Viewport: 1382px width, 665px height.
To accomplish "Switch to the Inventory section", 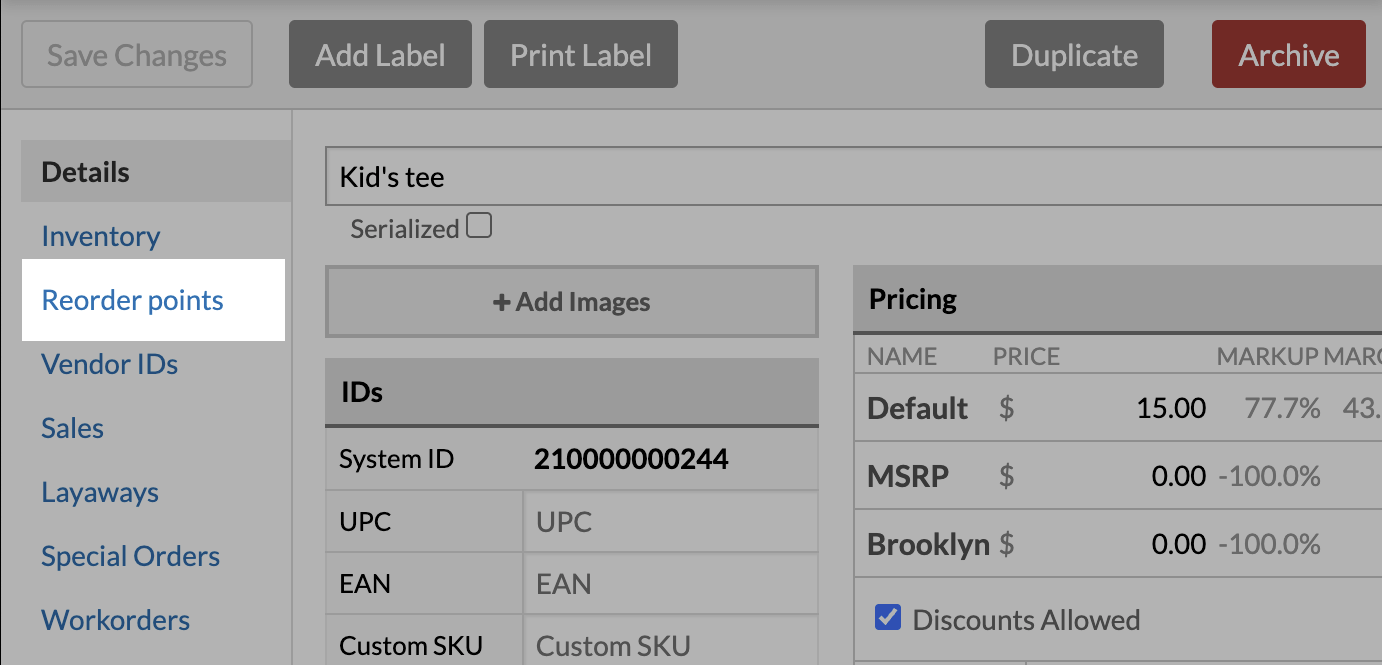I will coord(101,236).
